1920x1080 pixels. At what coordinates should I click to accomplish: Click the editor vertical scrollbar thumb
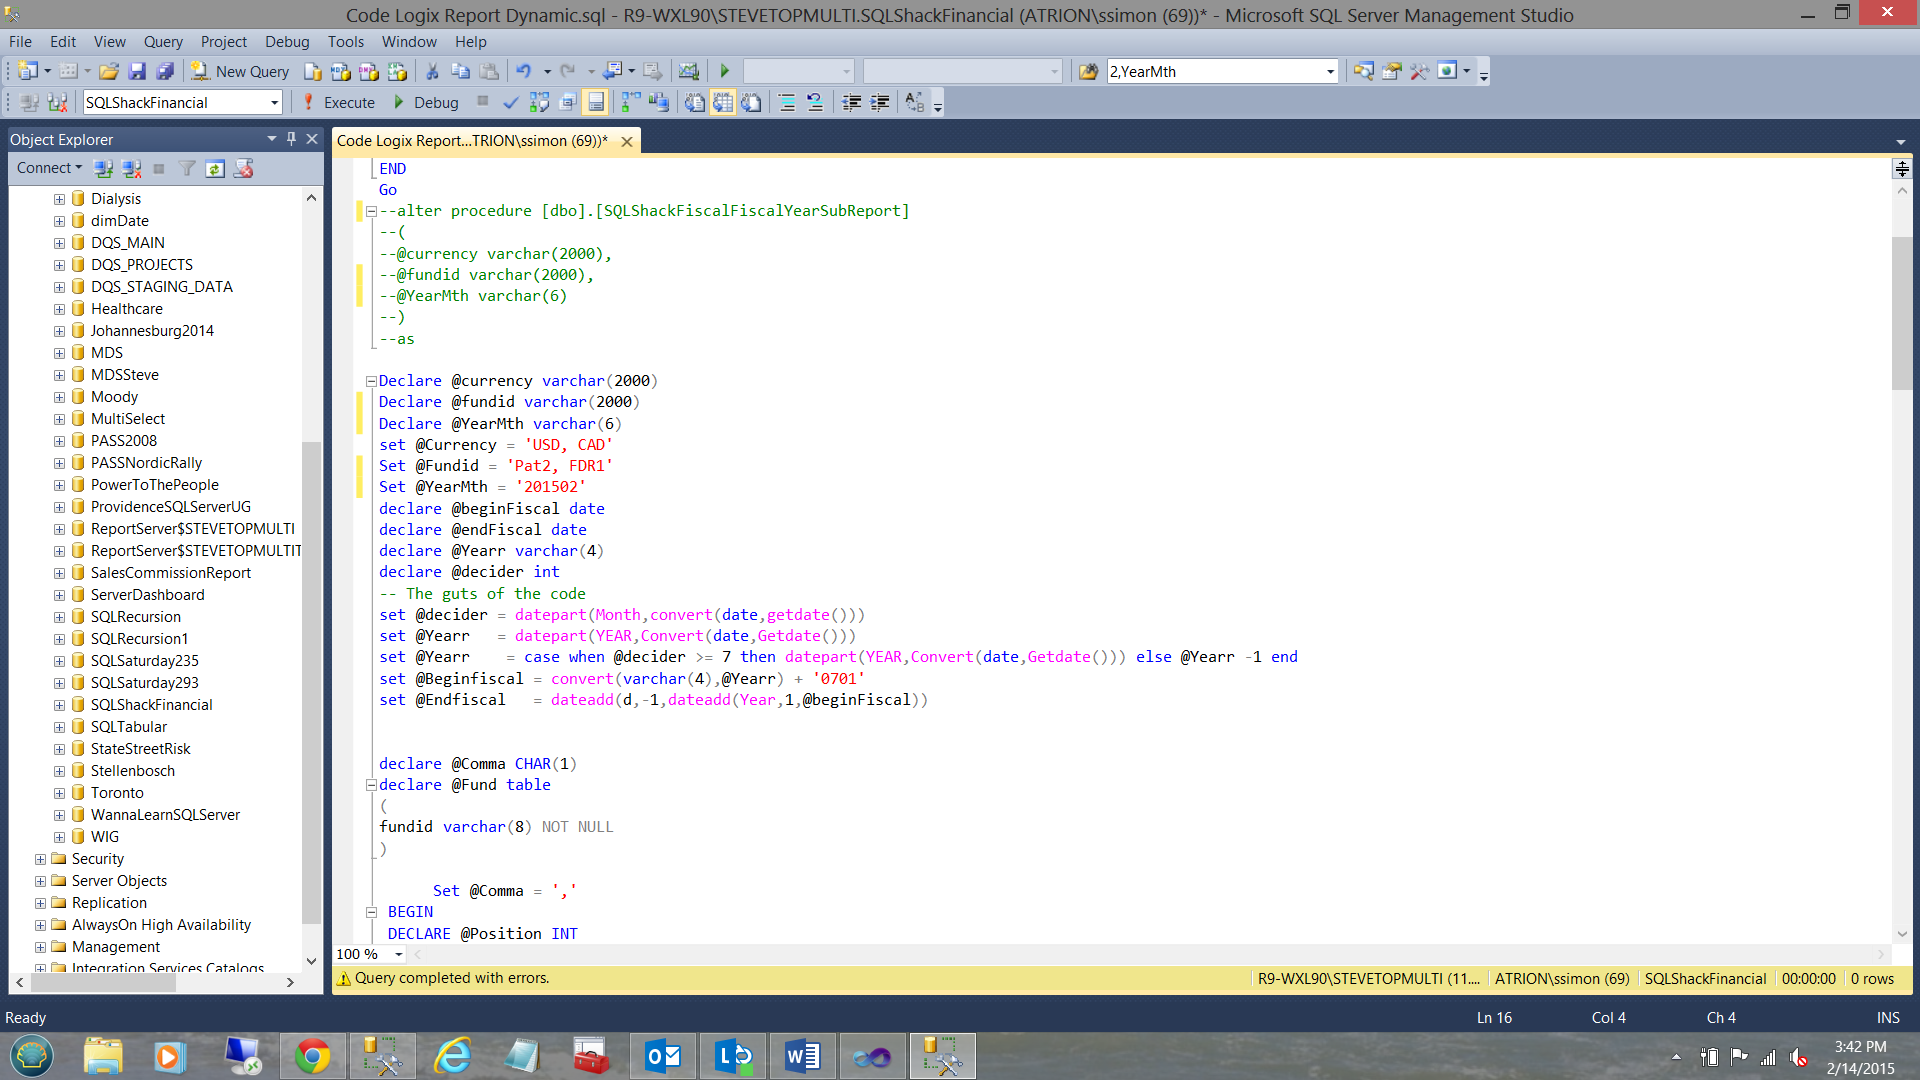click(x=1901, y=312)
